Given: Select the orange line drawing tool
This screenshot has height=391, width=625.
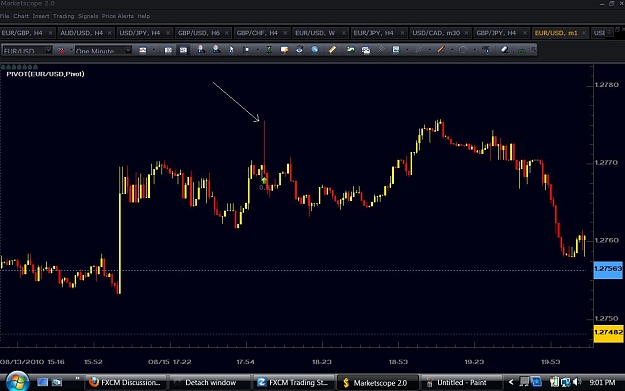Looking at the screenshot, I should (x=441, y=49).
